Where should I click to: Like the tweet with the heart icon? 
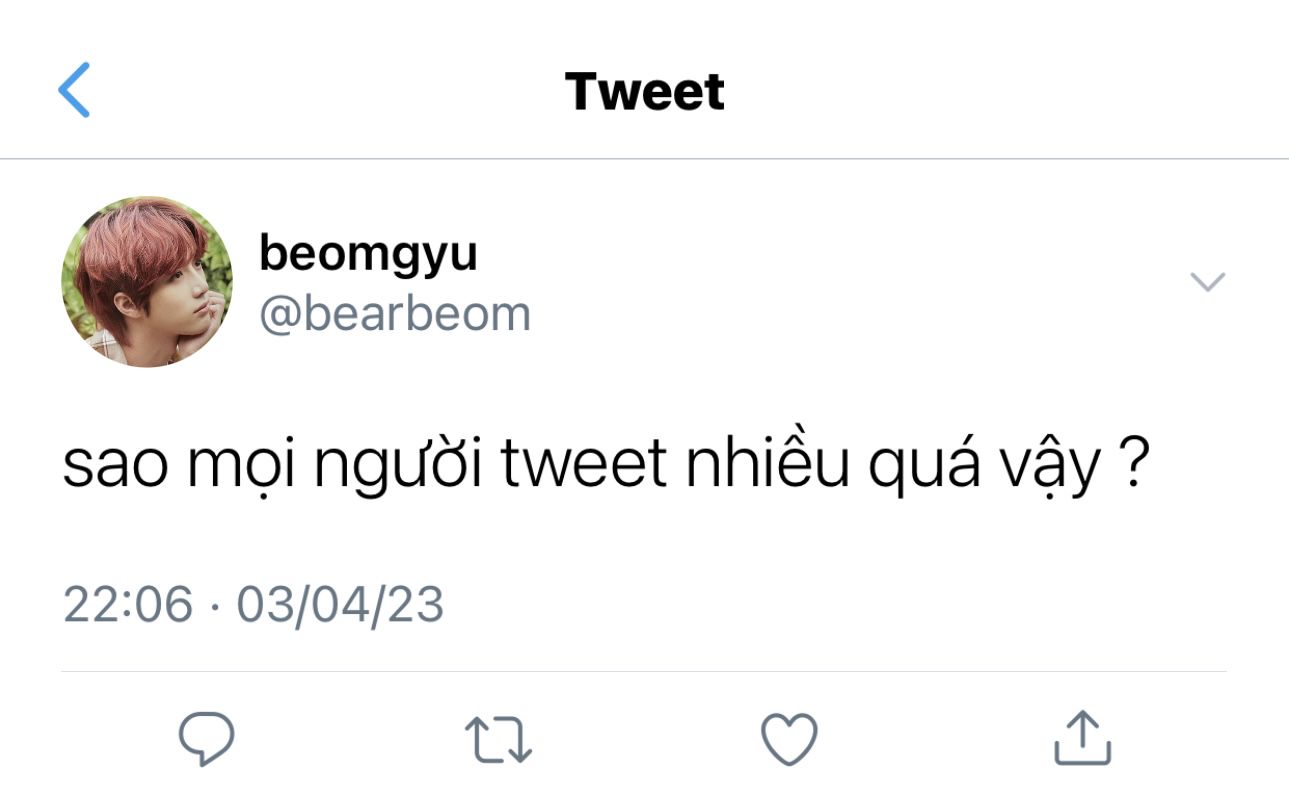(790, 740)
